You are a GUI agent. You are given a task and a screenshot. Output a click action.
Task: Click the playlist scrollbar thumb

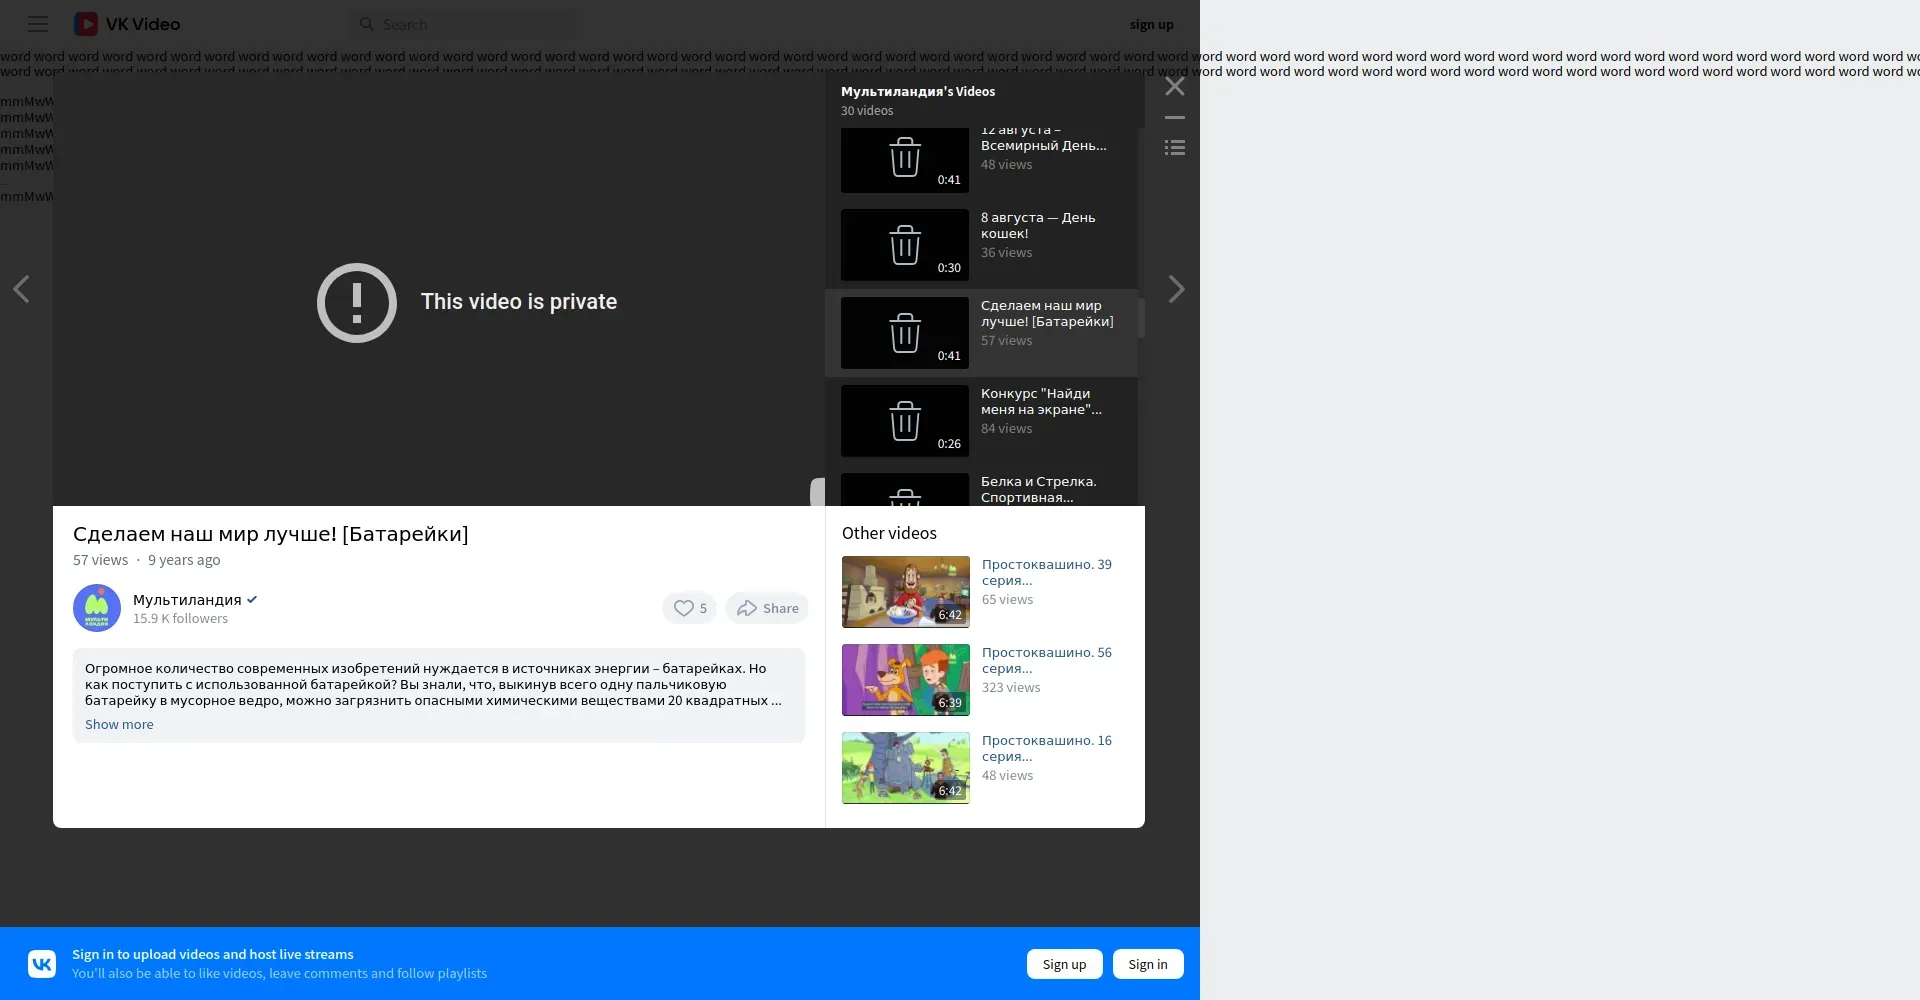coord(1141,318)
